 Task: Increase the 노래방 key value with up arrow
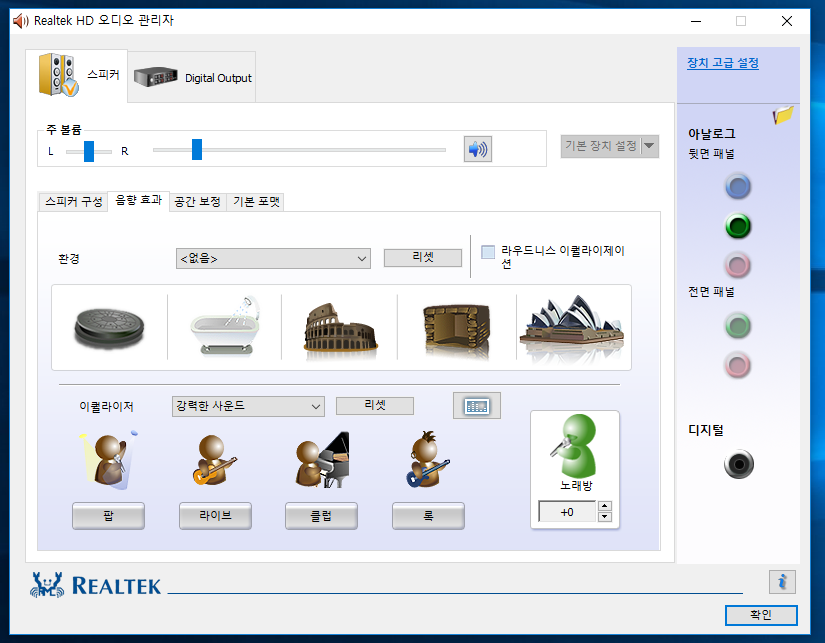click(x=604, y=506)
